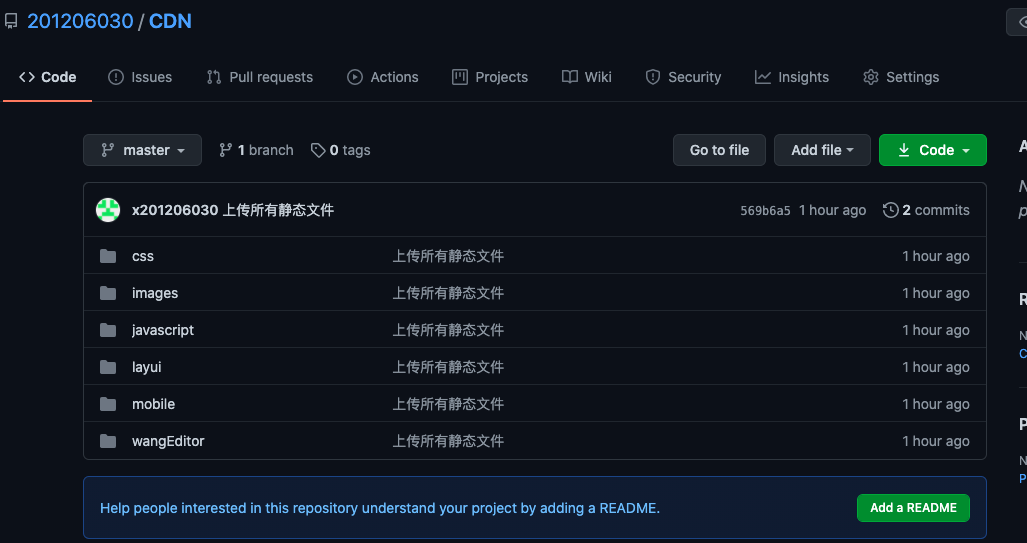Viewport: 1027px width, 543px height.
Task: Open the Issues tab
Action: click(140, 77)
